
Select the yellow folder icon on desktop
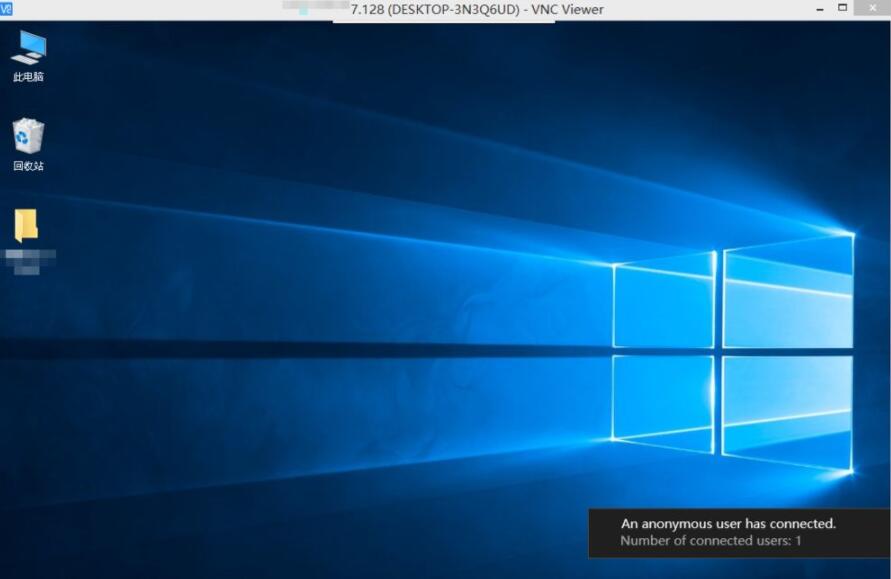click(x=26, y=225)
